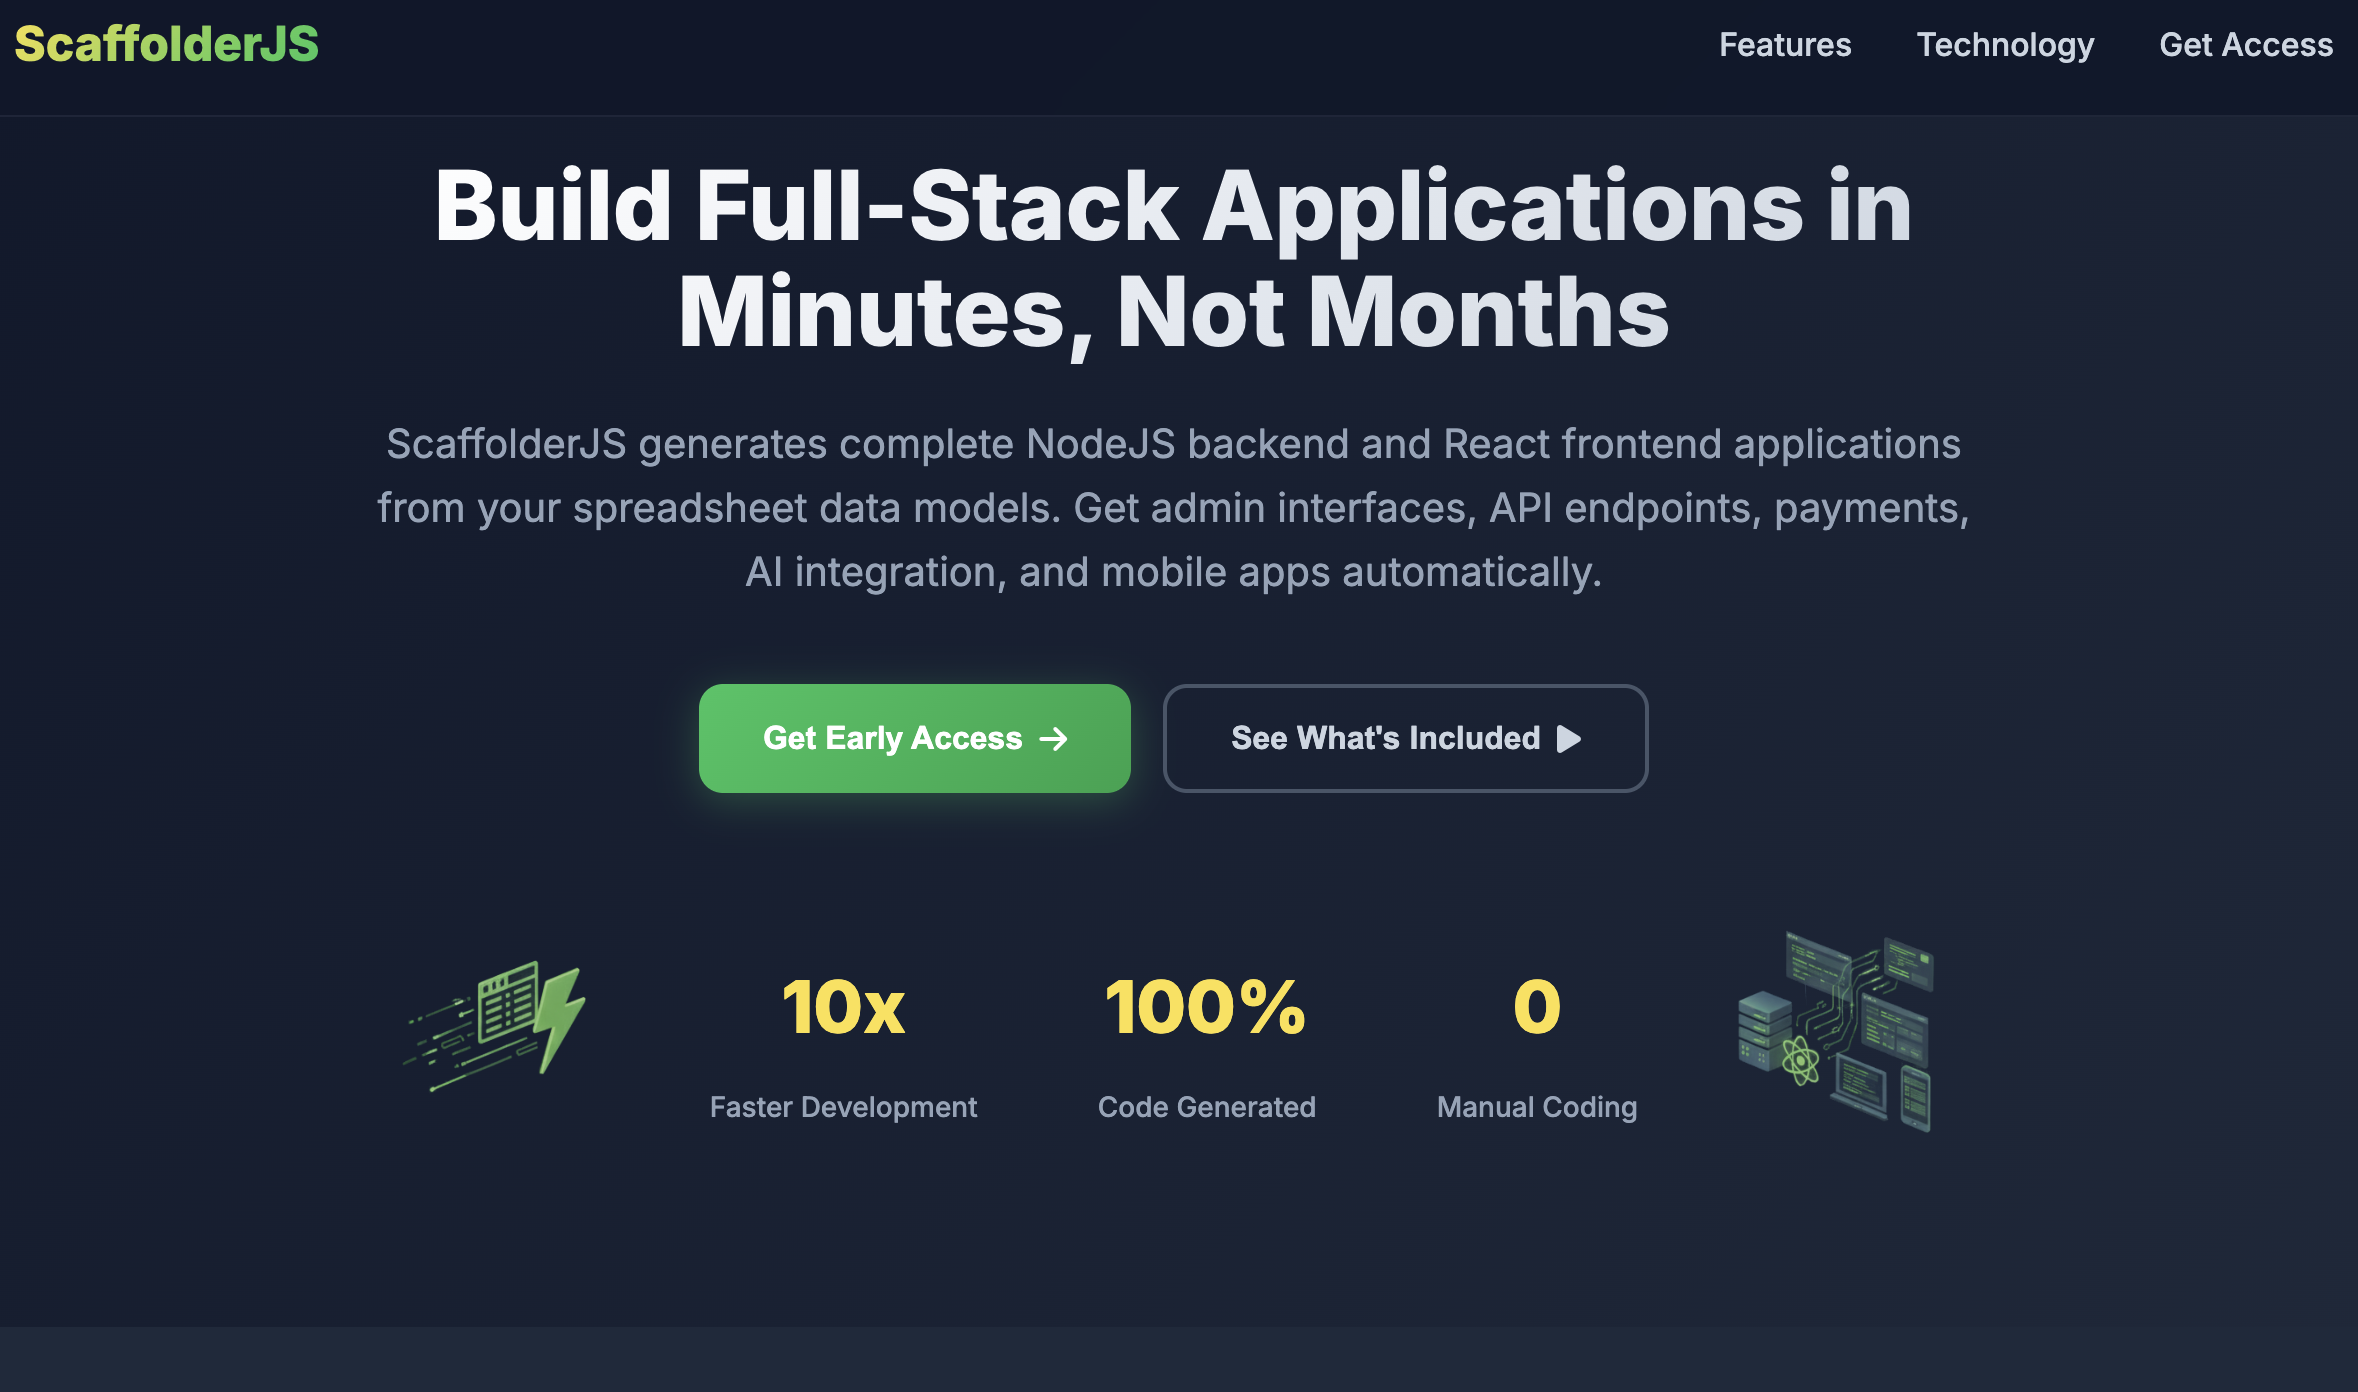The image size is (2358, 1392).
Task: Open the Technology navigation item
Action: [2005, 45]
